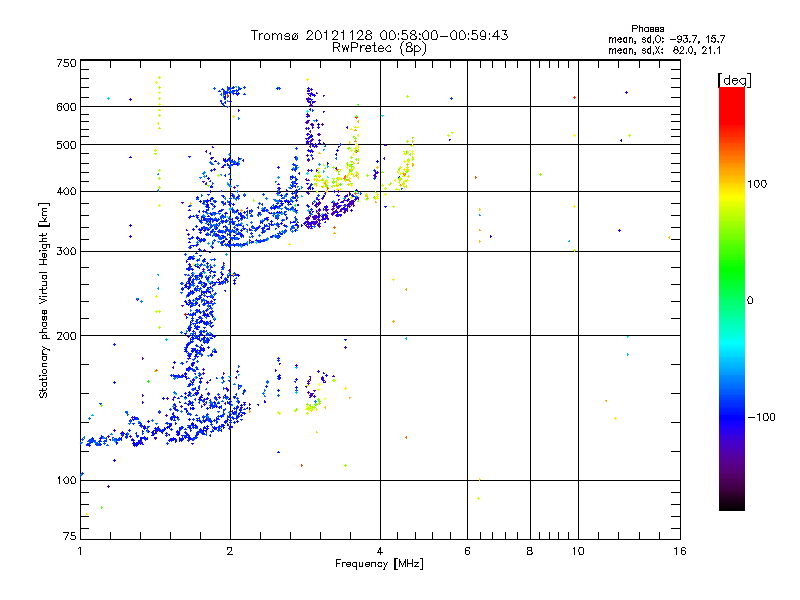Click the 'Stationary phase Virtual Height [km]' axis label
The height and width of the screenshot is (600, 800).
tap(44, 301)
